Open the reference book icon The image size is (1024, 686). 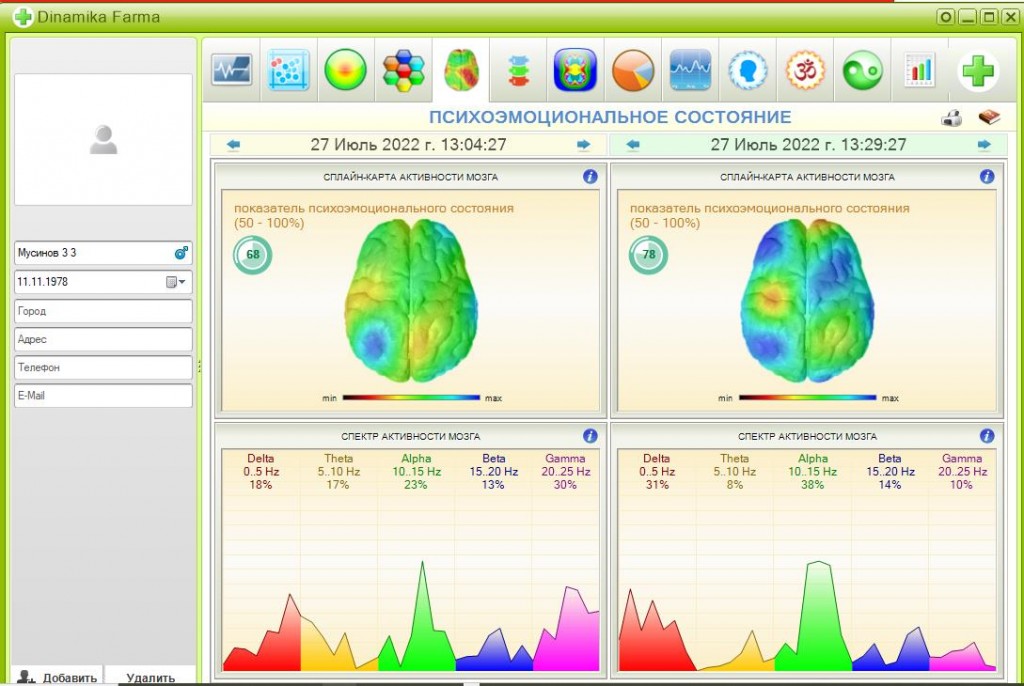pos(989,118)
